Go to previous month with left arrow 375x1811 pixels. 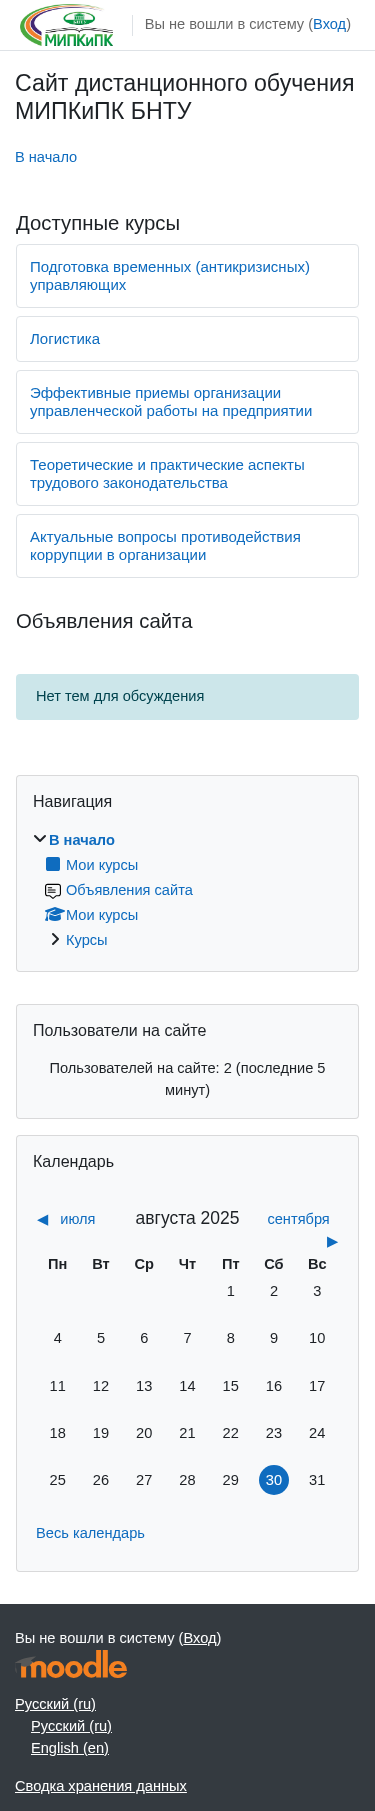[x=42, y=1219]
